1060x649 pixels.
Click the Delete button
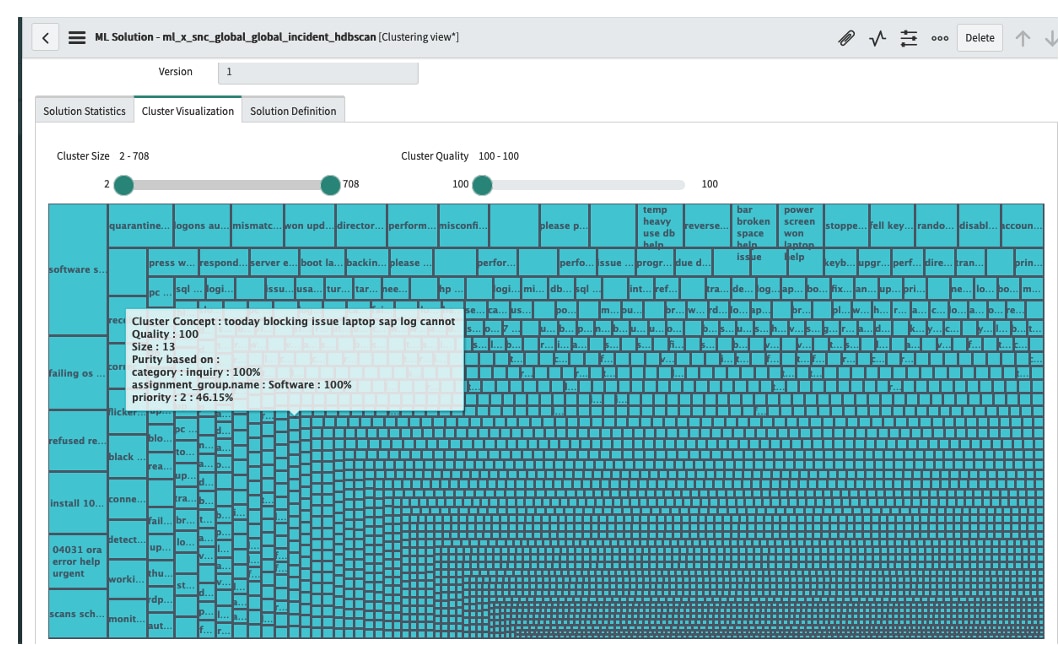tap(979, 38)
